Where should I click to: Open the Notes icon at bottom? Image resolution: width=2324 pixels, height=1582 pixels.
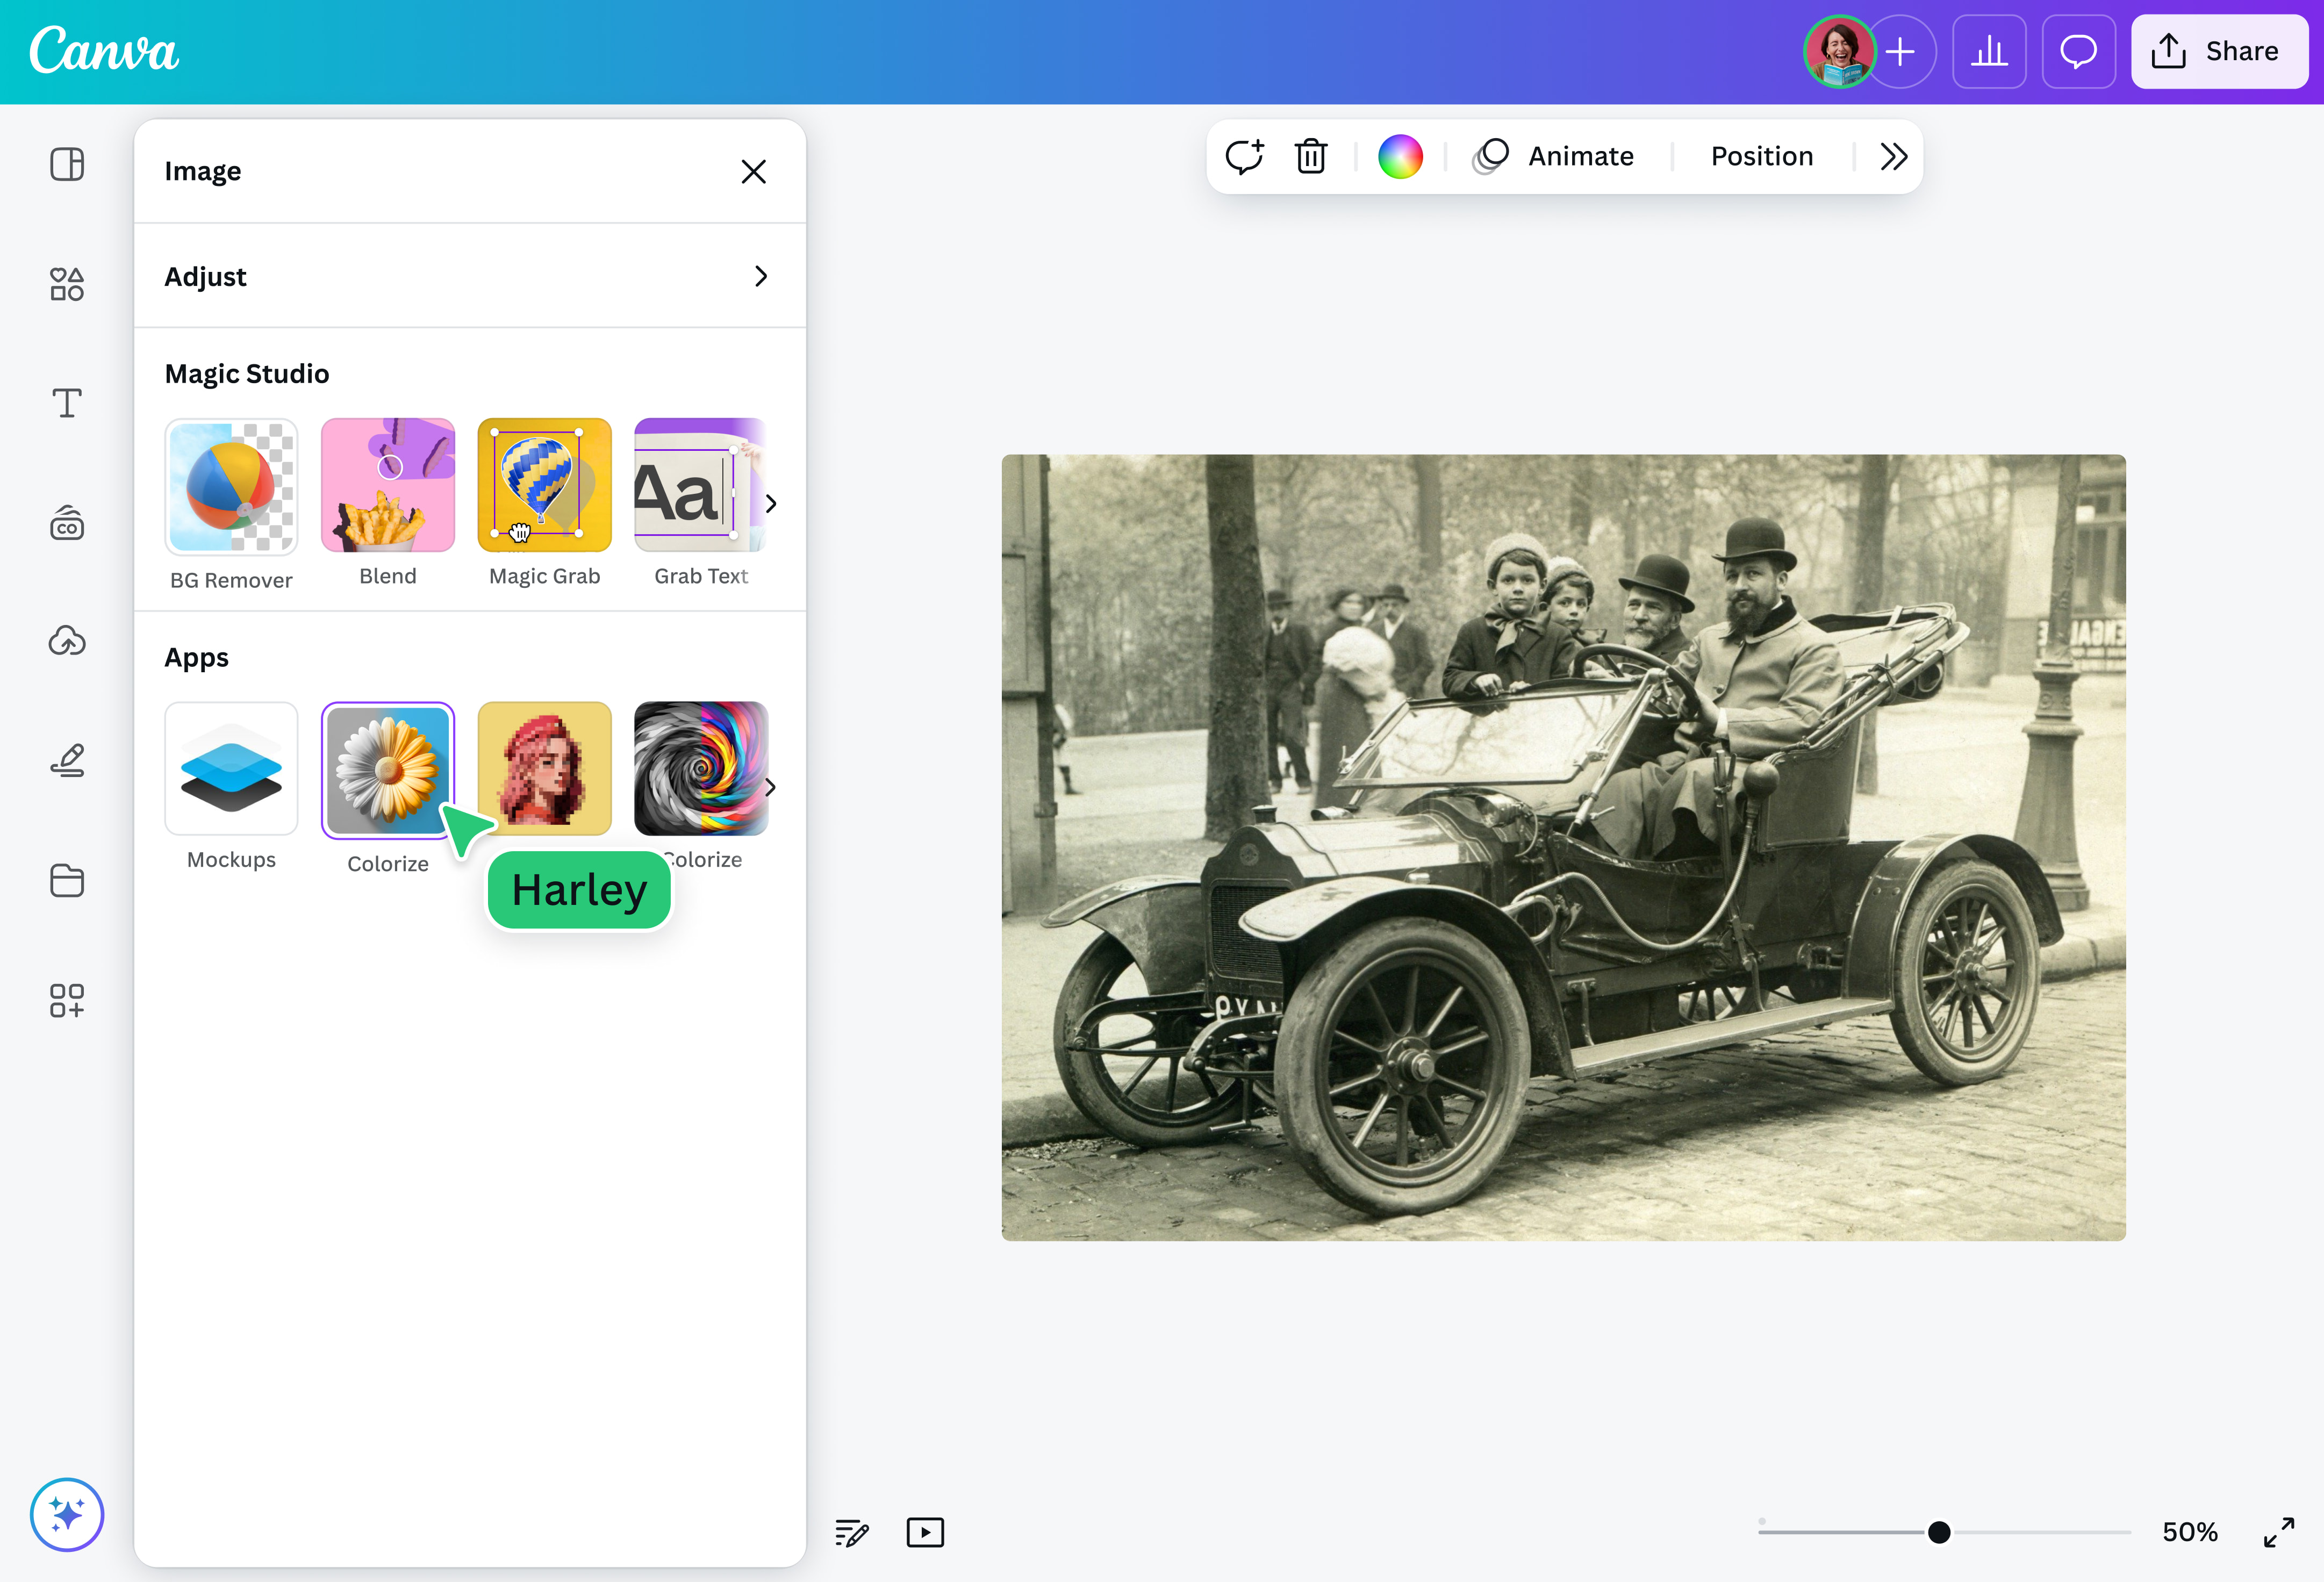[x=851, y=1532]
